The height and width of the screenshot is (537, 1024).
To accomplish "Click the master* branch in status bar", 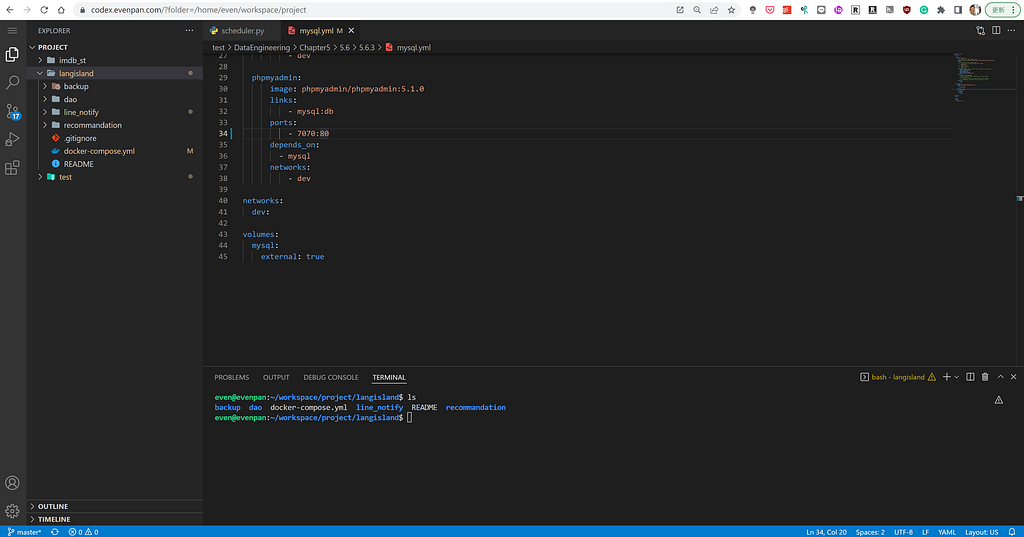I will pyautogui.click(x=24, y=532).
